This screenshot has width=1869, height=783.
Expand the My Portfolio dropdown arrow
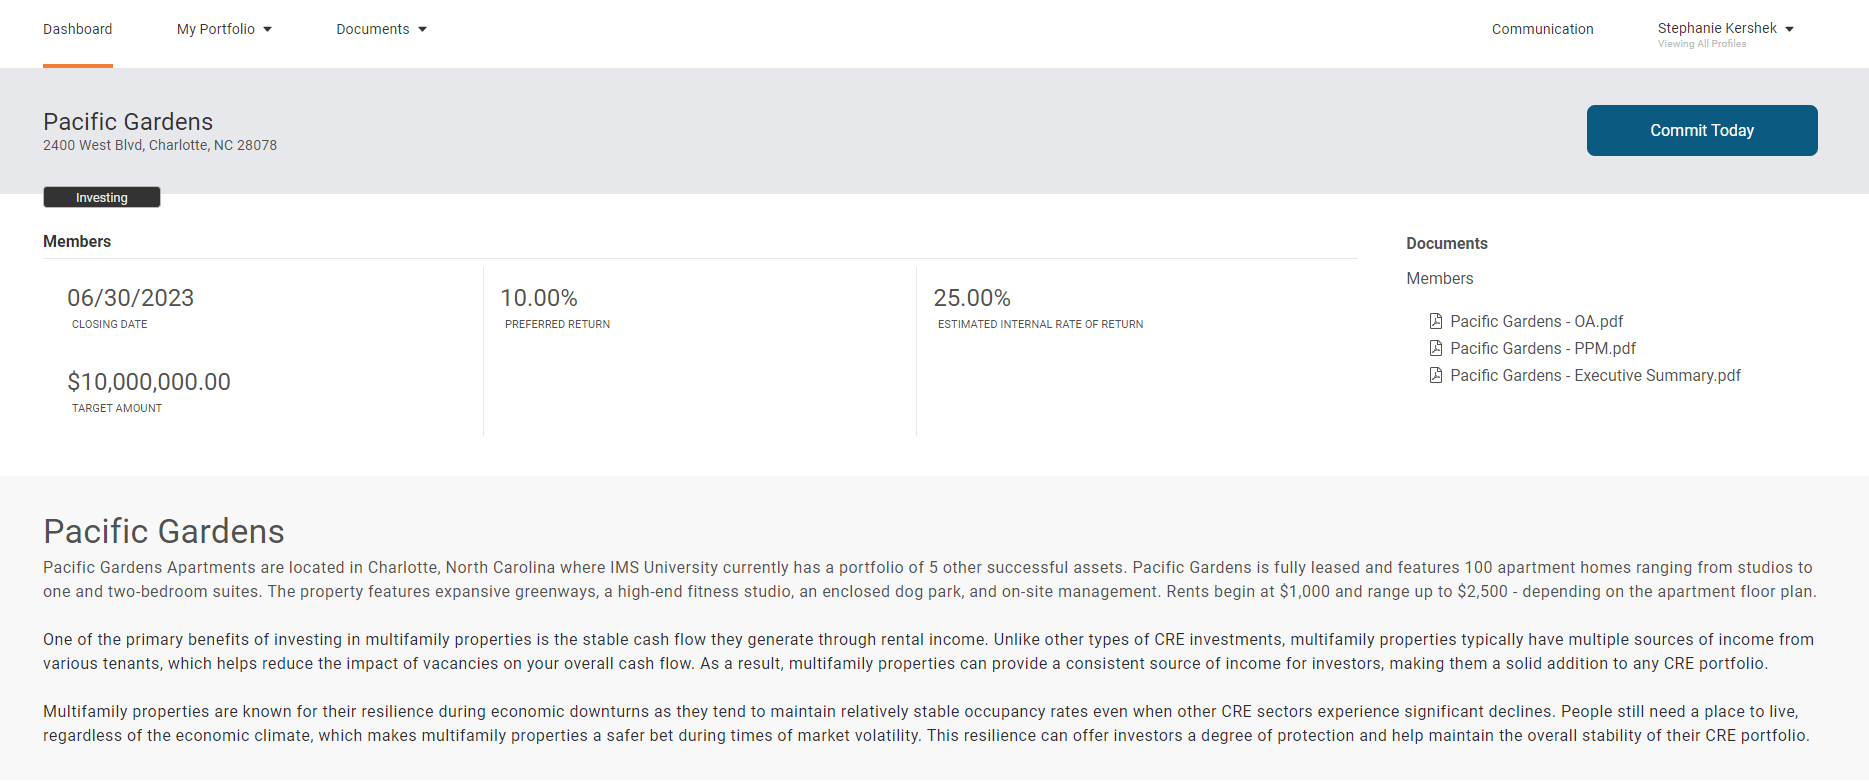[267, 30]
